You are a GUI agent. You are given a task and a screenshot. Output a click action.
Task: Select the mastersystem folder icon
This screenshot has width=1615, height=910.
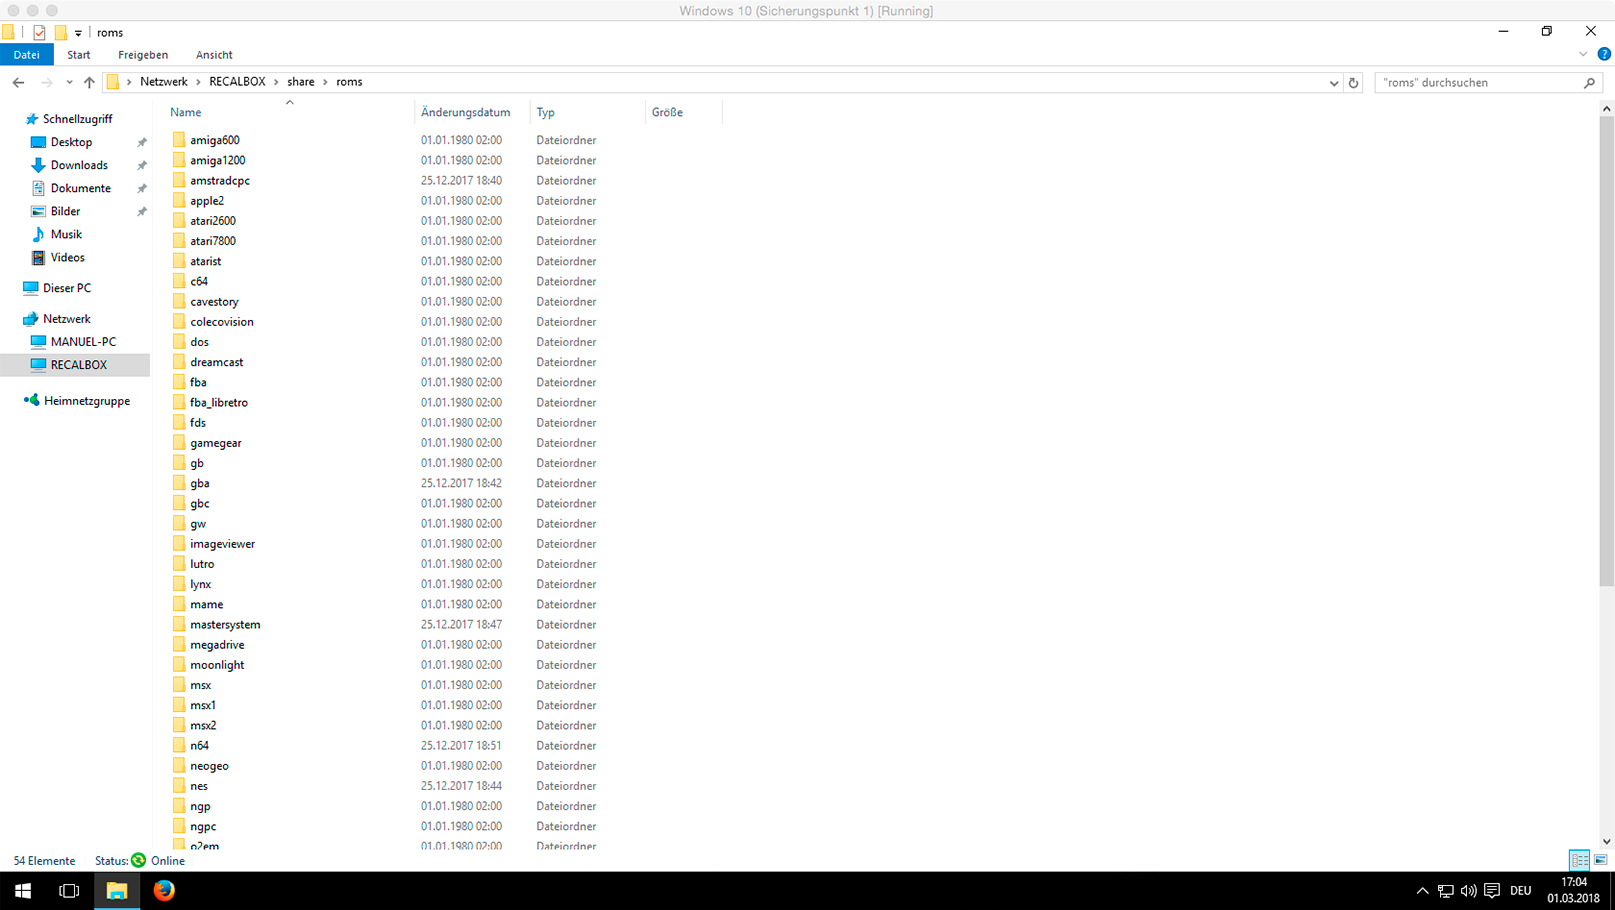(x=179, y=624)
